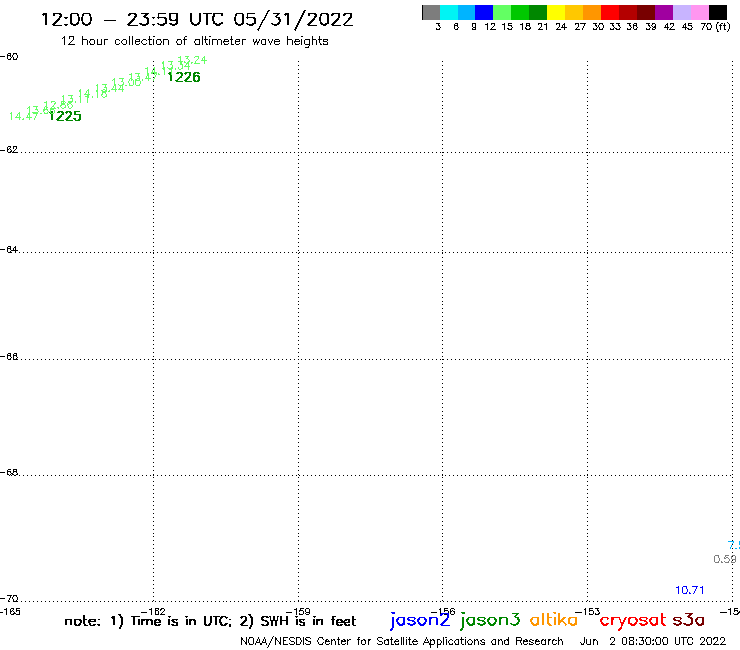The height and width of the screenshot is (650, 740).
Task: Click the lavender swatch in the legend bar
Action: pyautogui.click(x=682, y=12)
